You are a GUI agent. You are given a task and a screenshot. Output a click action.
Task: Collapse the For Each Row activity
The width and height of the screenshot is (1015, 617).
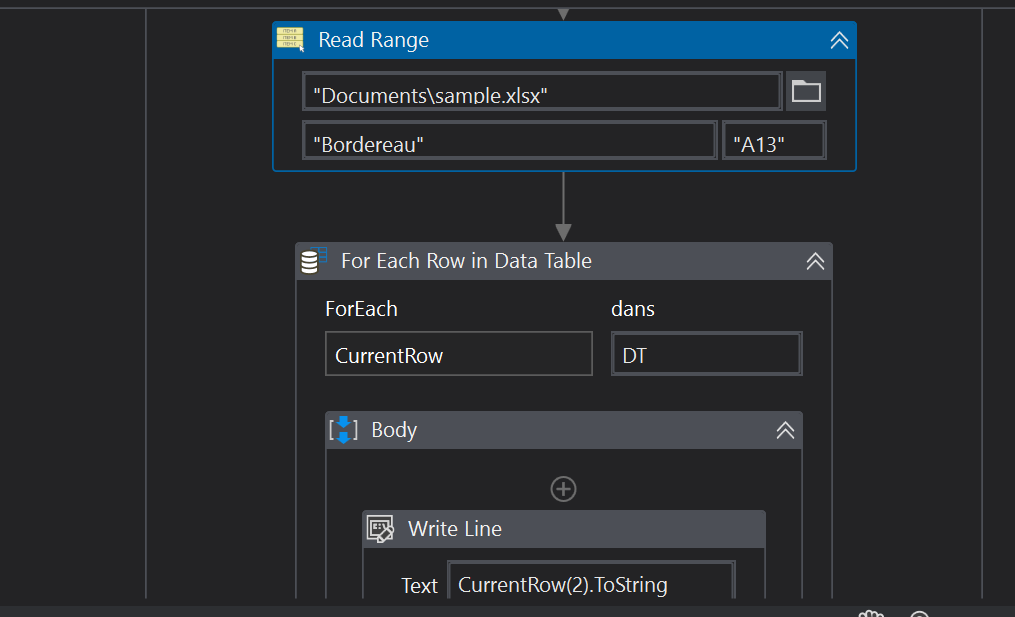tap(815, 261)
